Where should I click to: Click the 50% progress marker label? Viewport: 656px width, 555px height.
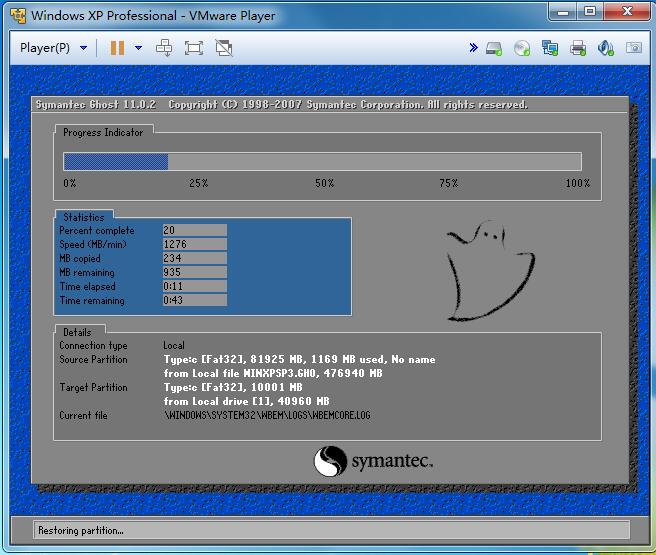324,183
